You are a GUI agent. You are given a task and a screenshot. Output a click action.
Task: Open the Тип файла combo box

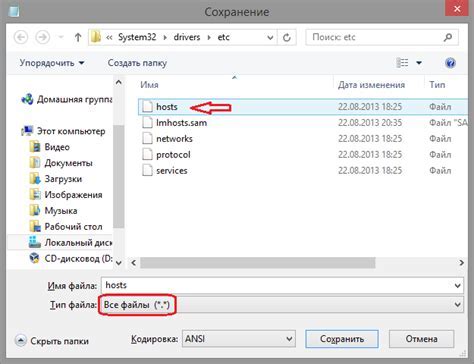pos(281,305)
